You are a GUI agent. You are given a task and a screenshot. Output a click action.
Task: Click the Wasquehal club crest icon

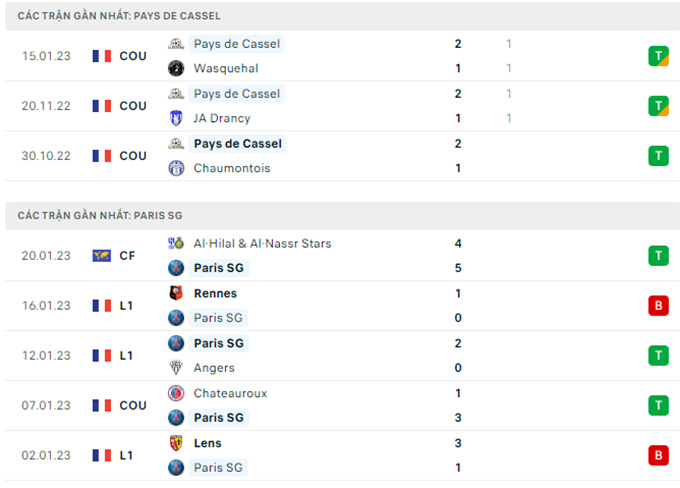coord(176,68)
